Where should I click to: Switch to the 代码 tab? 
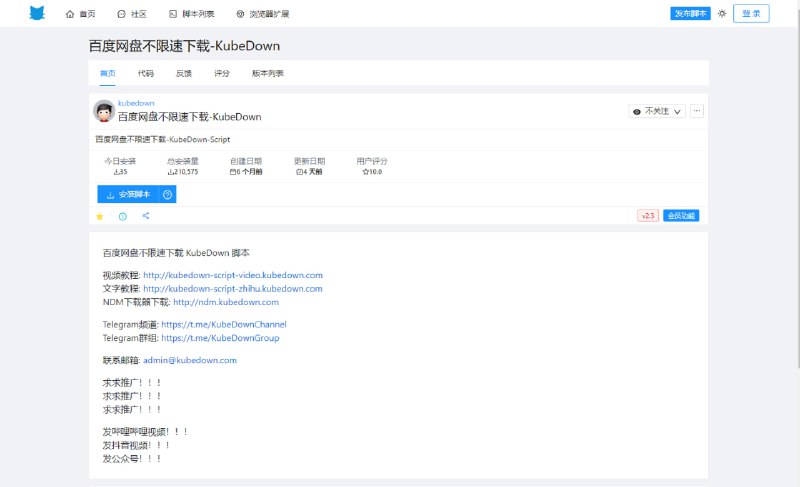146,73
